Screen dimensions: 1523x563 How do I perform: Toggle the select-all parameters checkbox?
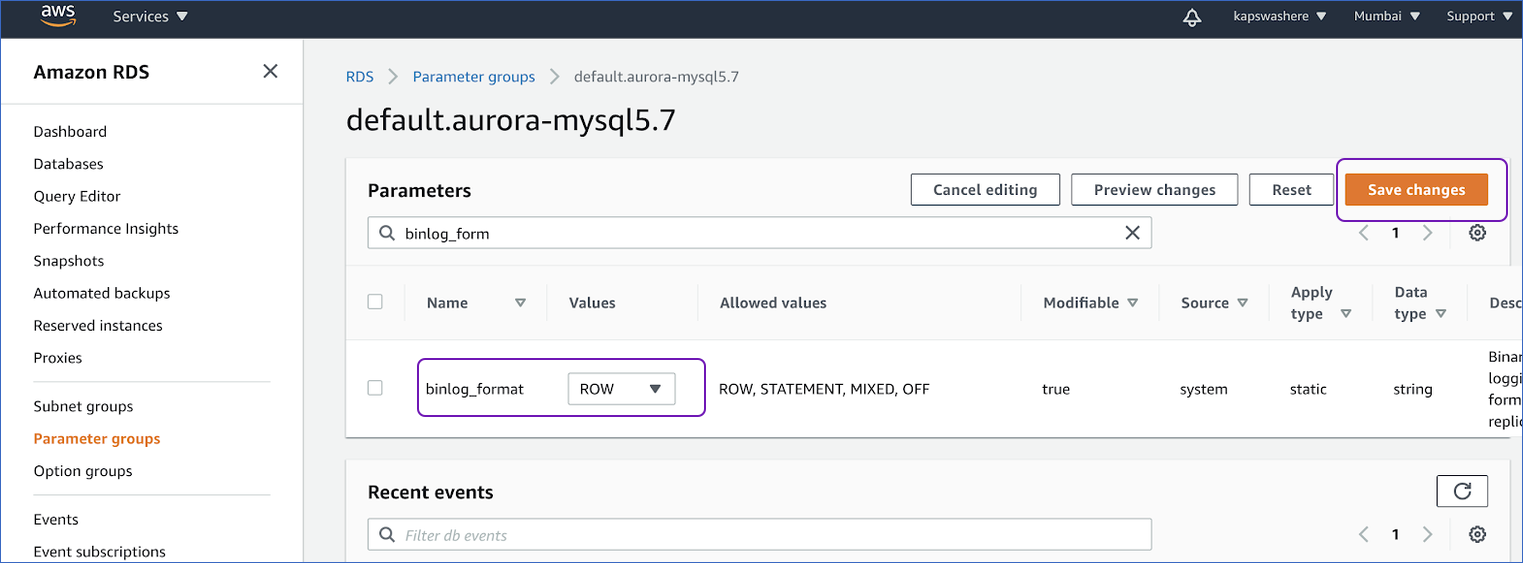point(375,301)
